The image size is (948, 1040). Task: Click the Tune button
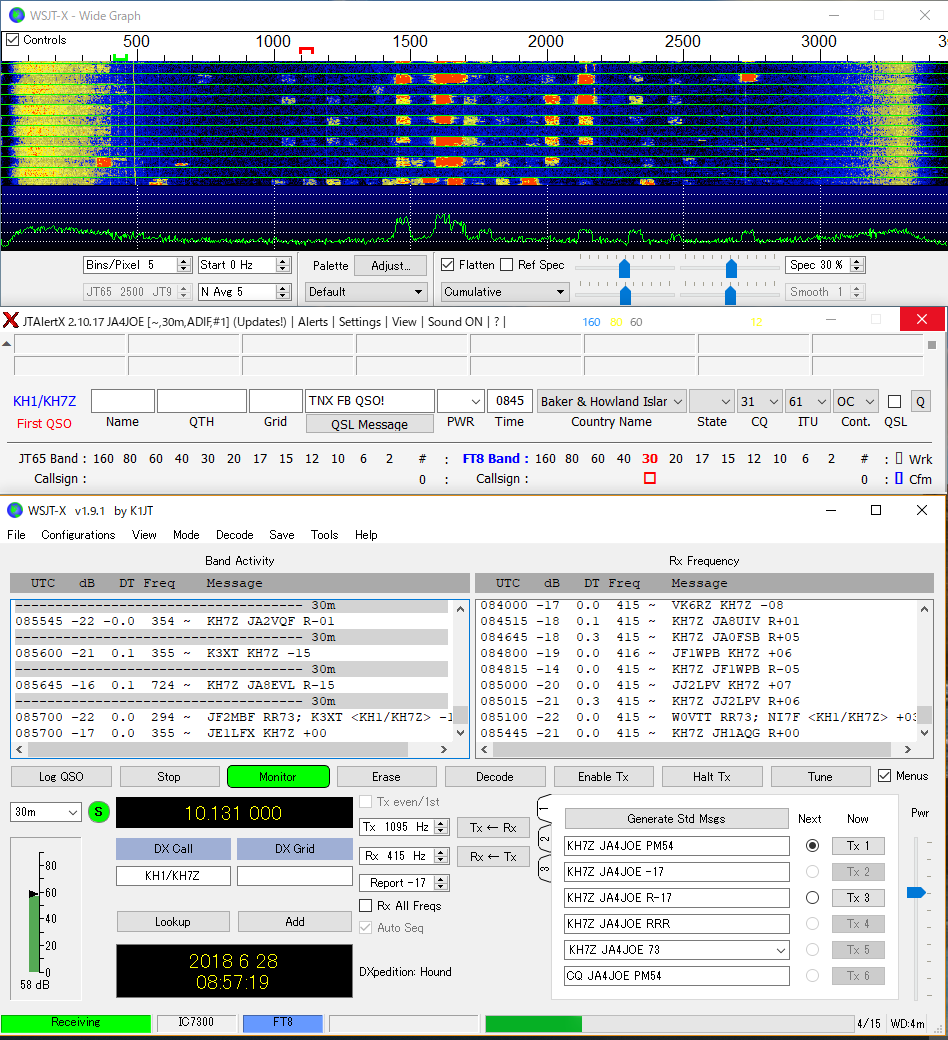(x=820, y=777)
